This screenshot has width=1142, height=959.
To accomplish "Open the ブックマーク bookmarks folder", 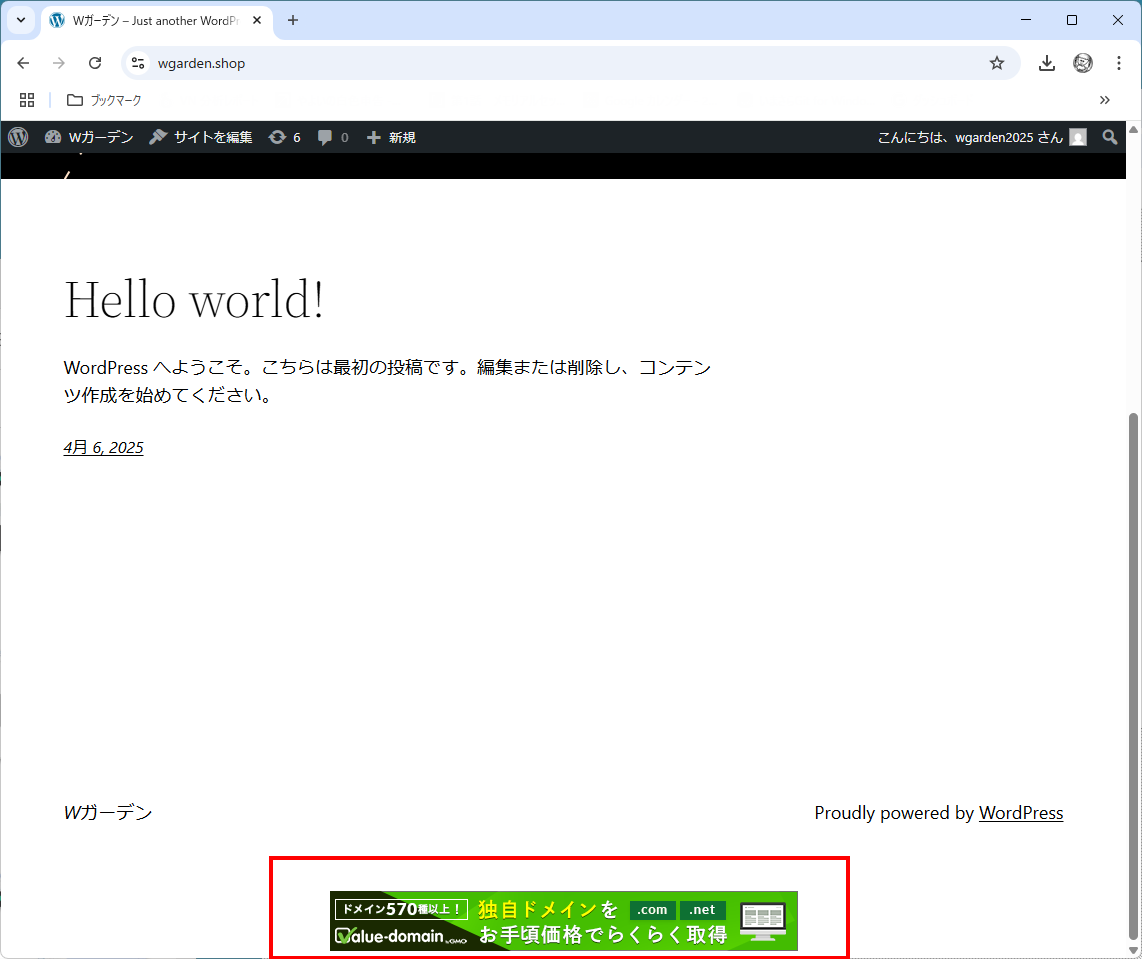I will [x=104, y=100].
